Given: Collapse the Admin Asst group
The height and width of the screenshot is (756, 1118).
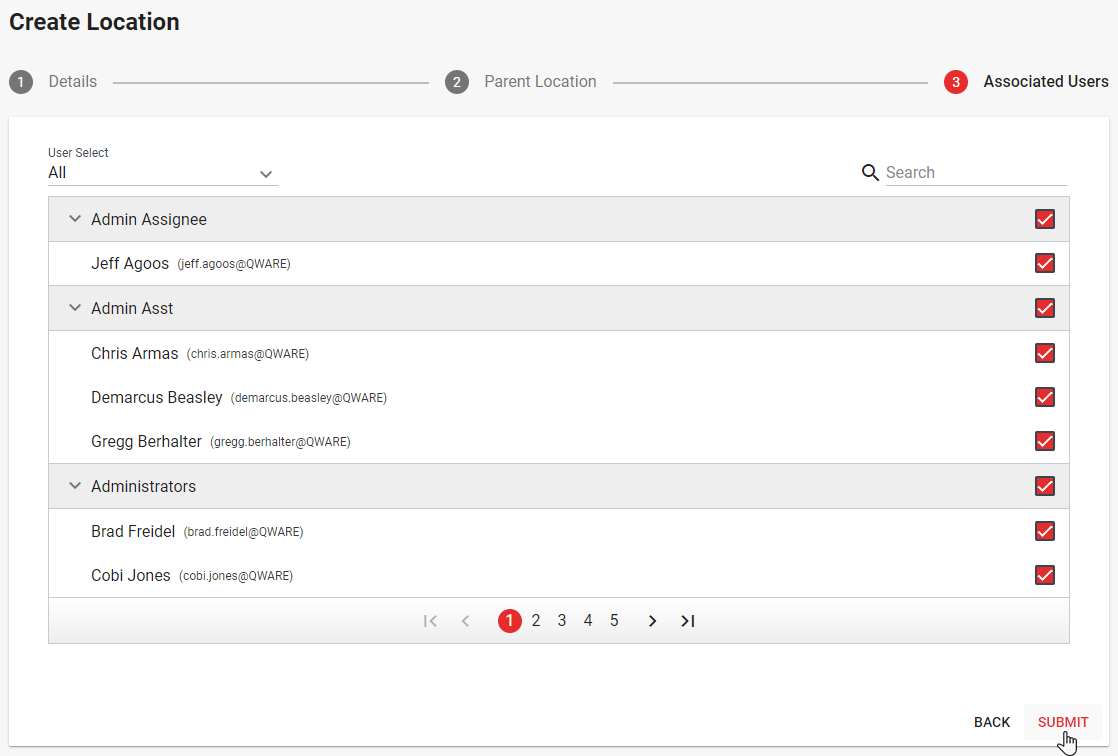Looking at the screenshot, I should click(x=75, y=308).
